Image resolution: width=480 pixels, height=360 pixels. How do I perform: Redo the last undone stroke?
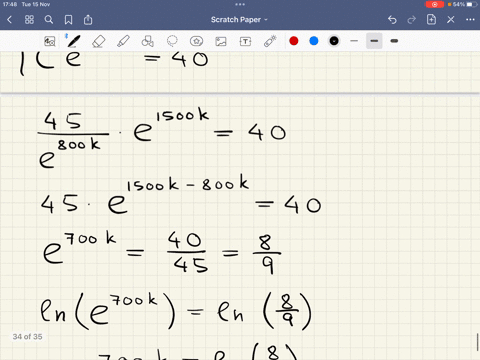[x=412, y=20]
